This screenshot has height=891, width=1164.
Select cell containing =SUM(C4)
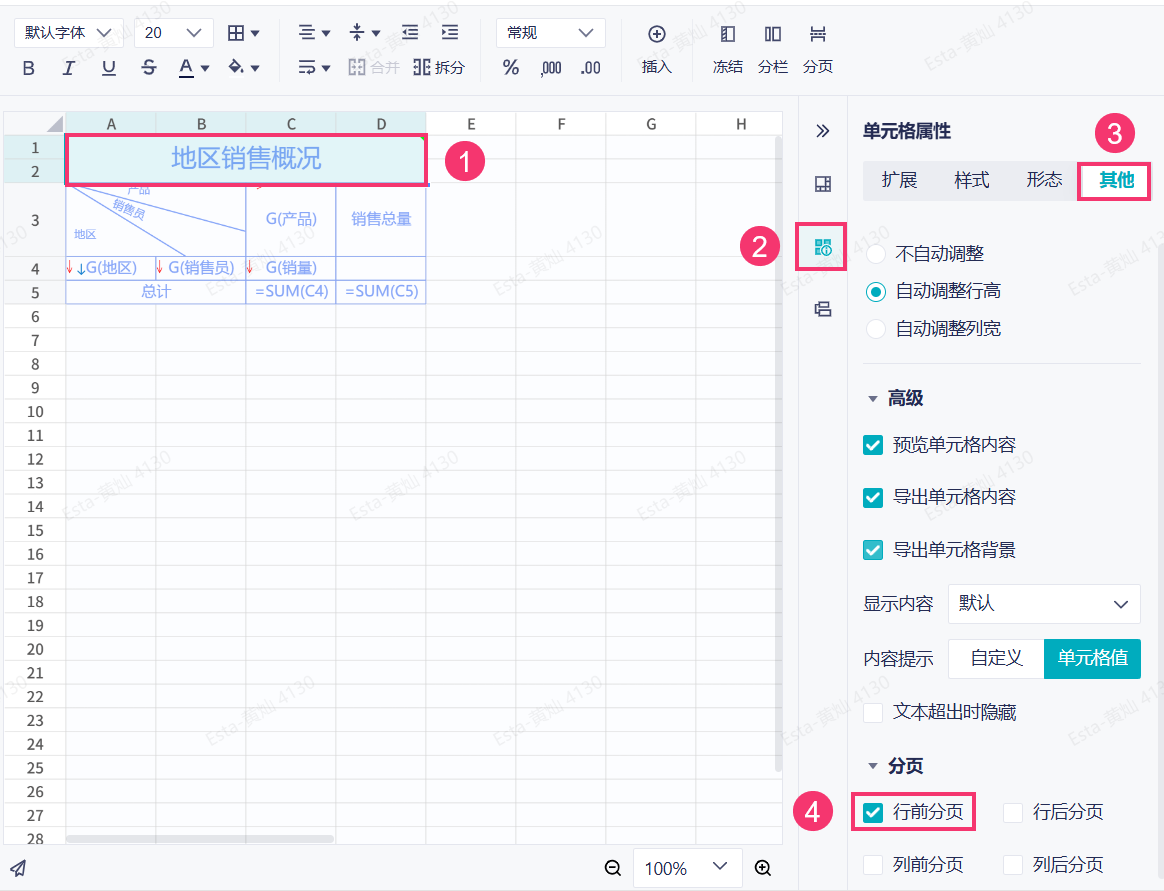click(291, 292)
